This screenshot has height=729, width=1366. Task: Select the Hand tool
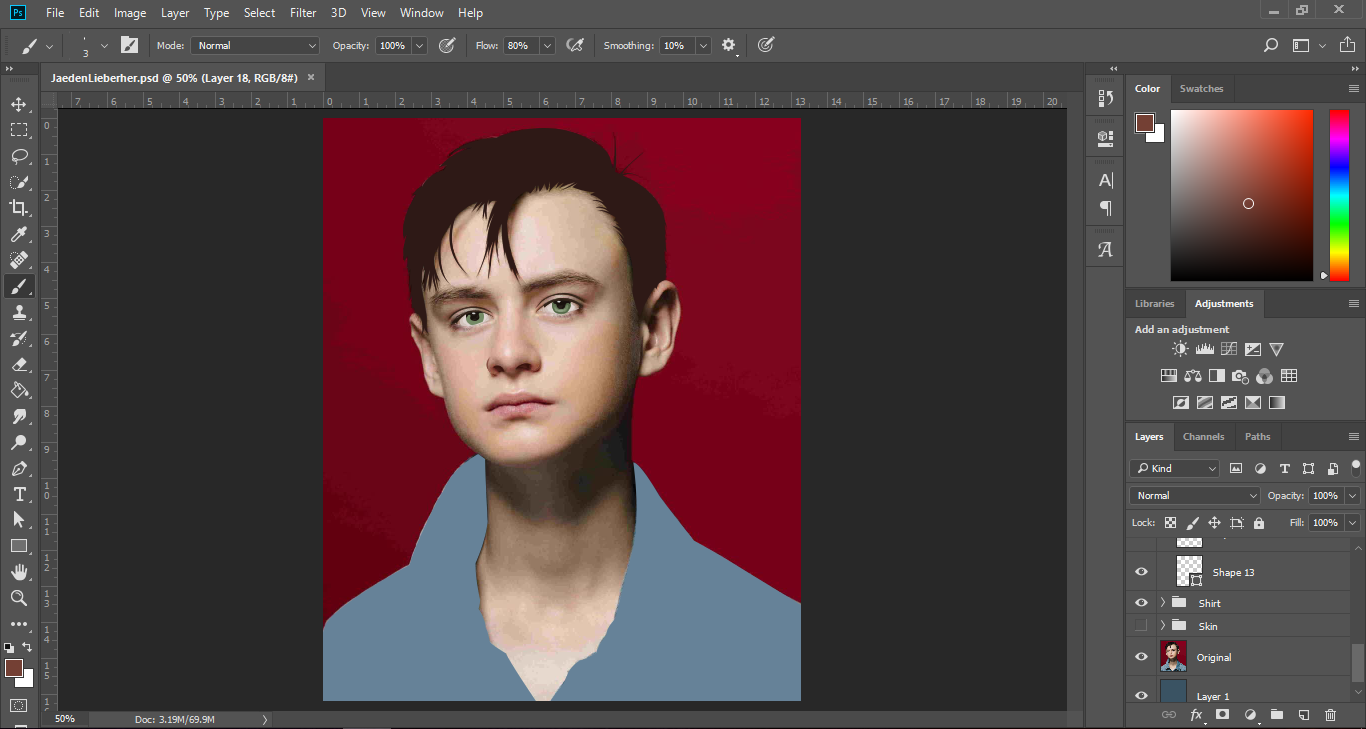point(19,572)
